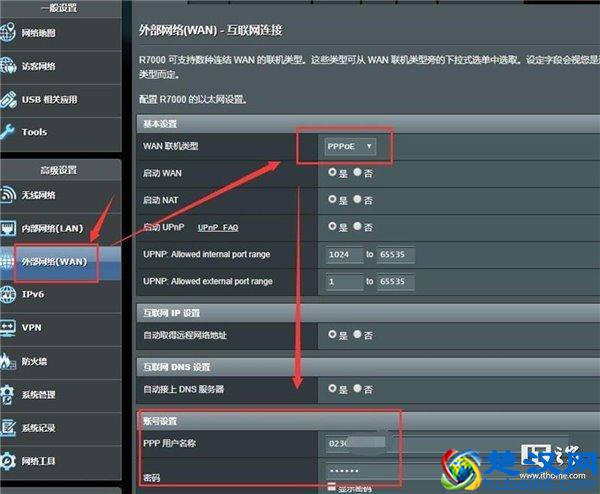Image resolution: width=600 pixels, height=494 pixels.
Task: Select 否 for 自动取得远程网络地址
Action: (x=357, y=334)
